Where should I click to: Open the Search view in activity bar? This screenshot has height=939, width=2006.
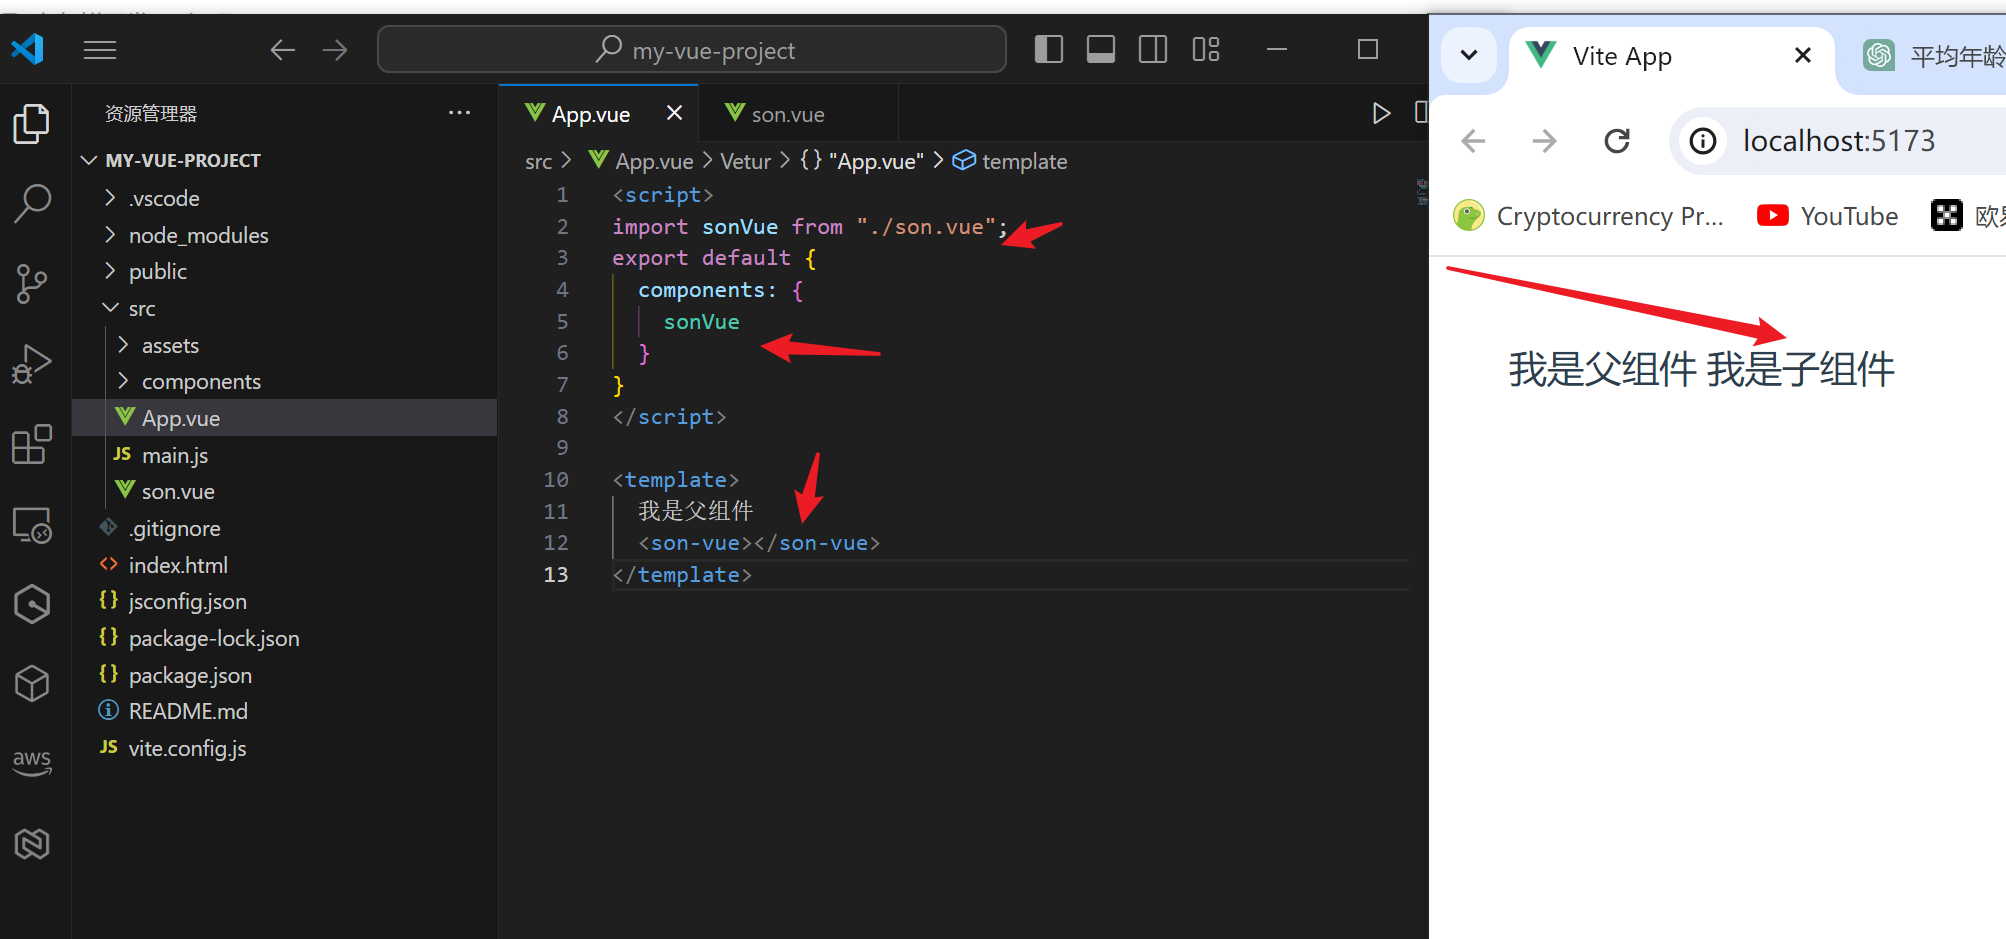coord(32,203)
